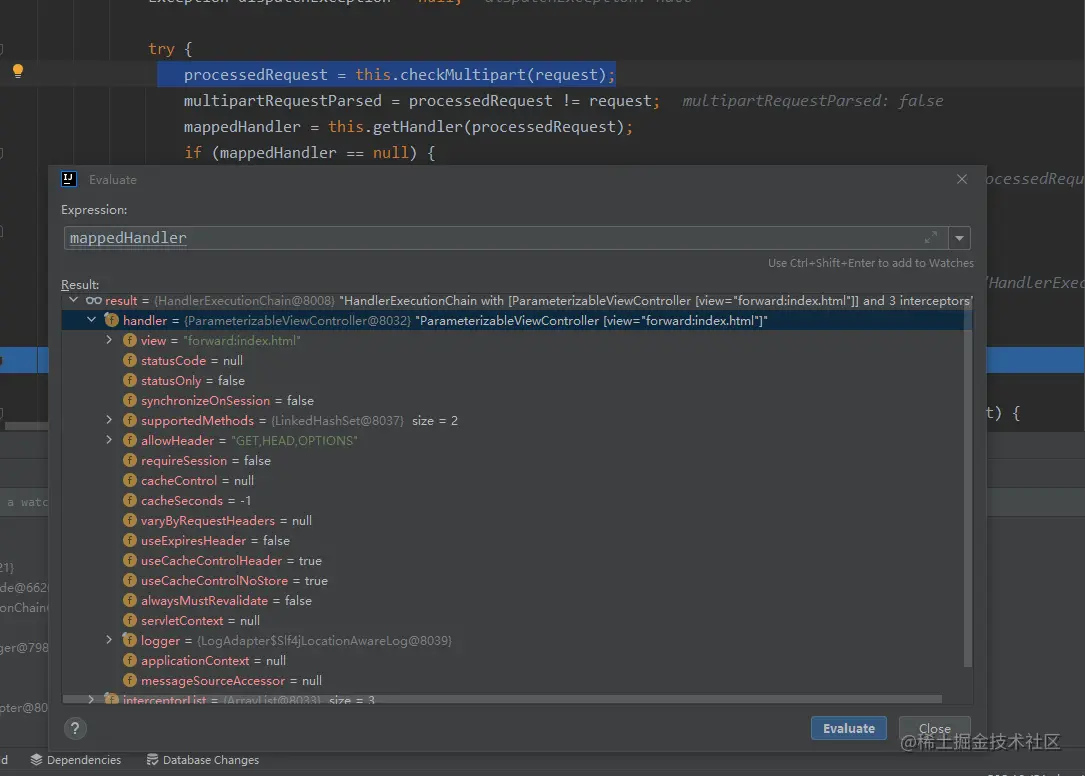Click the result tree horizontal scrollbar
Image resolution: width=1085 pixels, height=776 pixels.
click(502, 699)
